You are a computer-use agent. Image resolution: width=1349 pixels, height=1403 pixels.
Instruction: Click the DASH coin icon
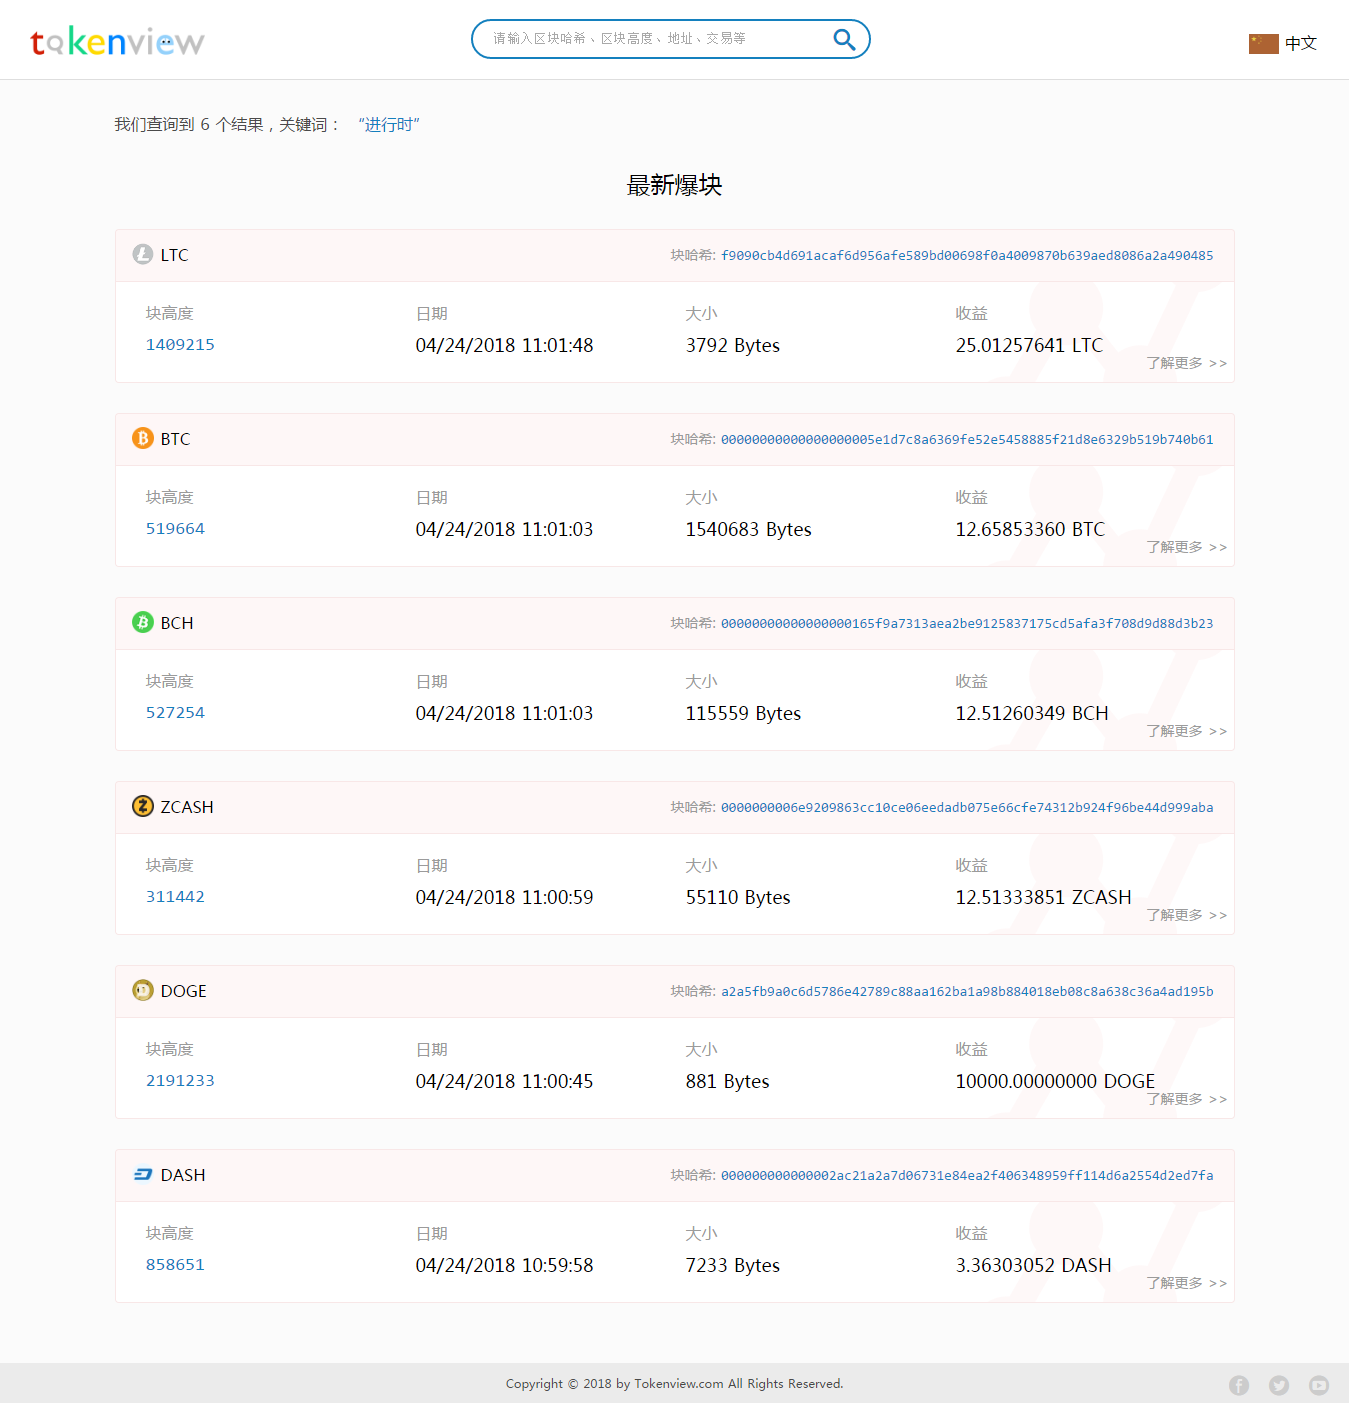click(143, 1175)
